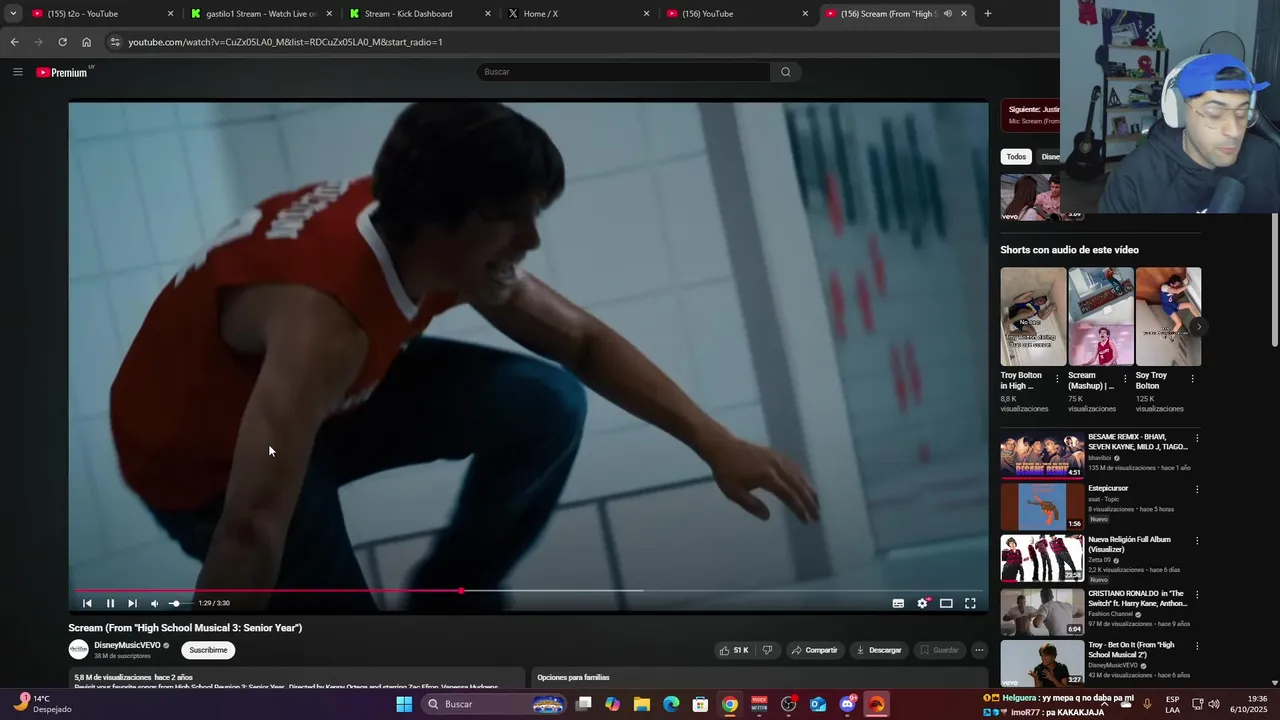
Task: Dislike the video with thumbs down
Action: pos(767,650)
